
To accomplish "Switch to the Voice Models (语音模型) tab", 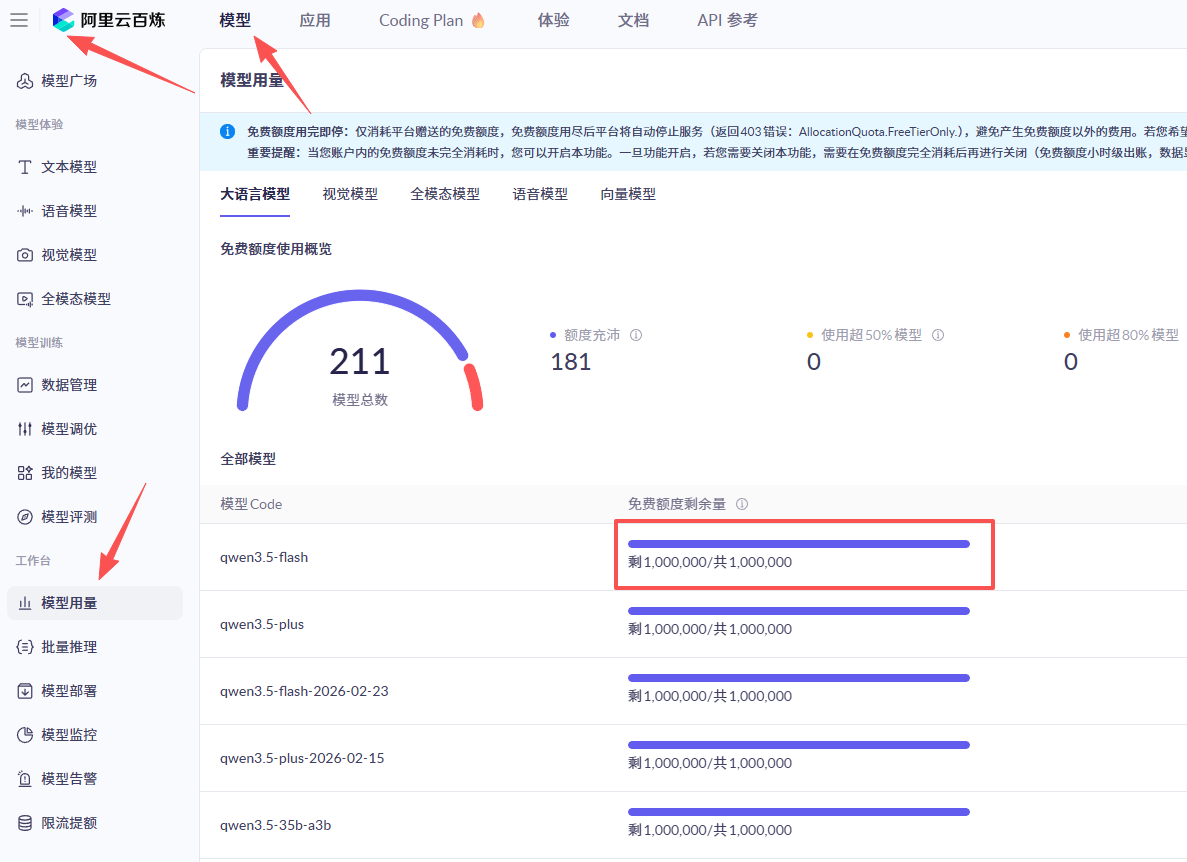I will [541, 194].
